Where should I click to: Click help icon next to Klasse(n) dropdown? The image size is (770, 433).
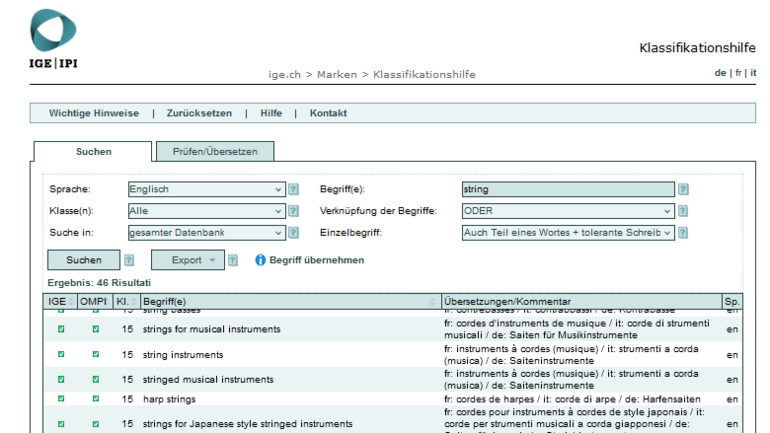click(x=293, y=211)
